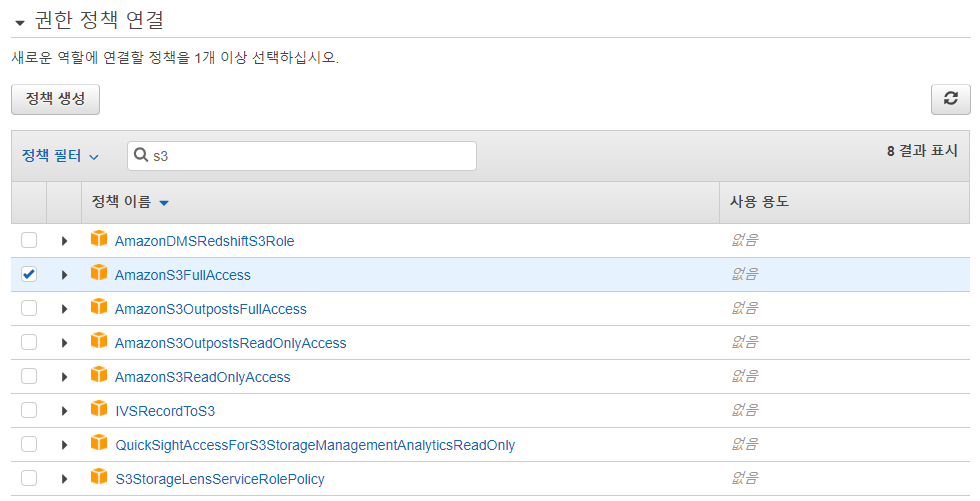980x501 pixels.
Task: Open the AmazonDMSRedshiftS3Role policy link
Action: [x=204, y=241]
